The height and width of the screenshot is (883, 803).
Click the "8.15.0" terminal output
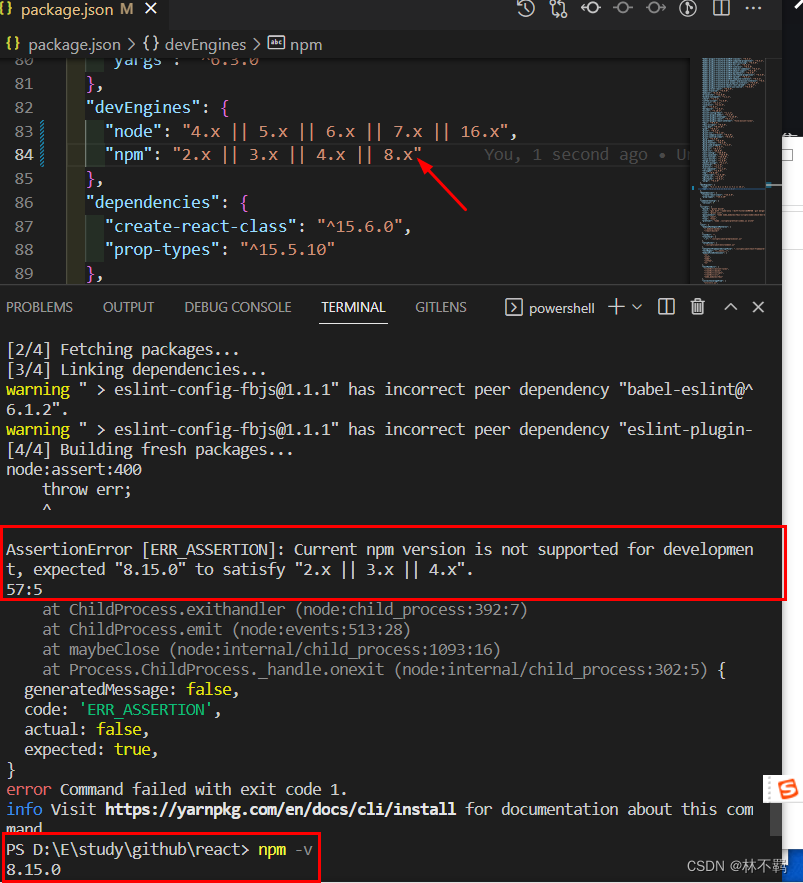[33, 869]
